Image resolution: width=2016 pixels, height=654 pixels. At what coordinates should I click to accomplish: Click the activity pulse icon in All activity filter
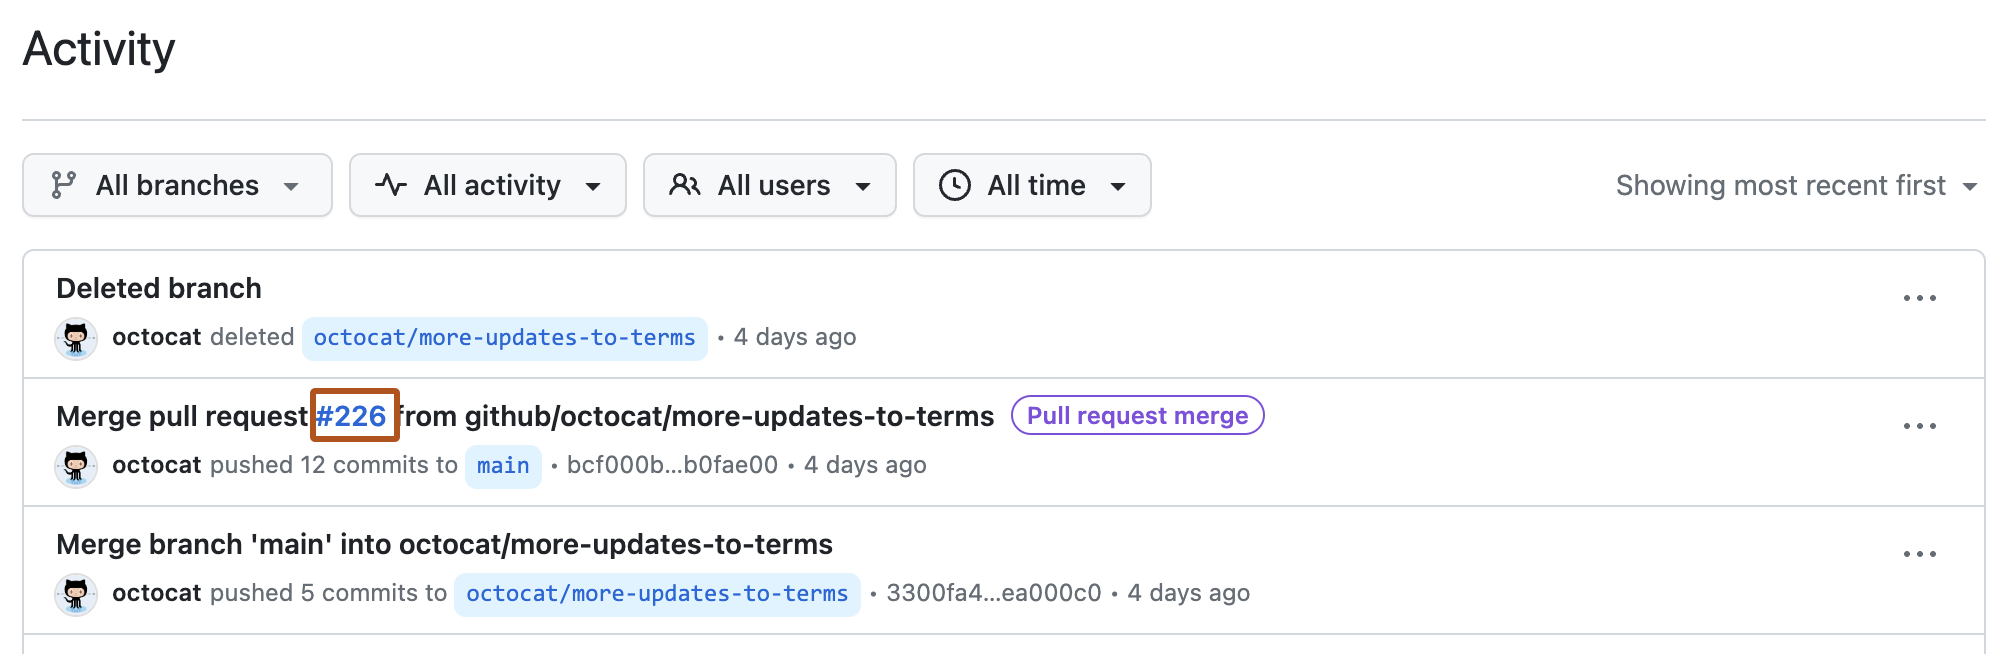tap(391, 185)
